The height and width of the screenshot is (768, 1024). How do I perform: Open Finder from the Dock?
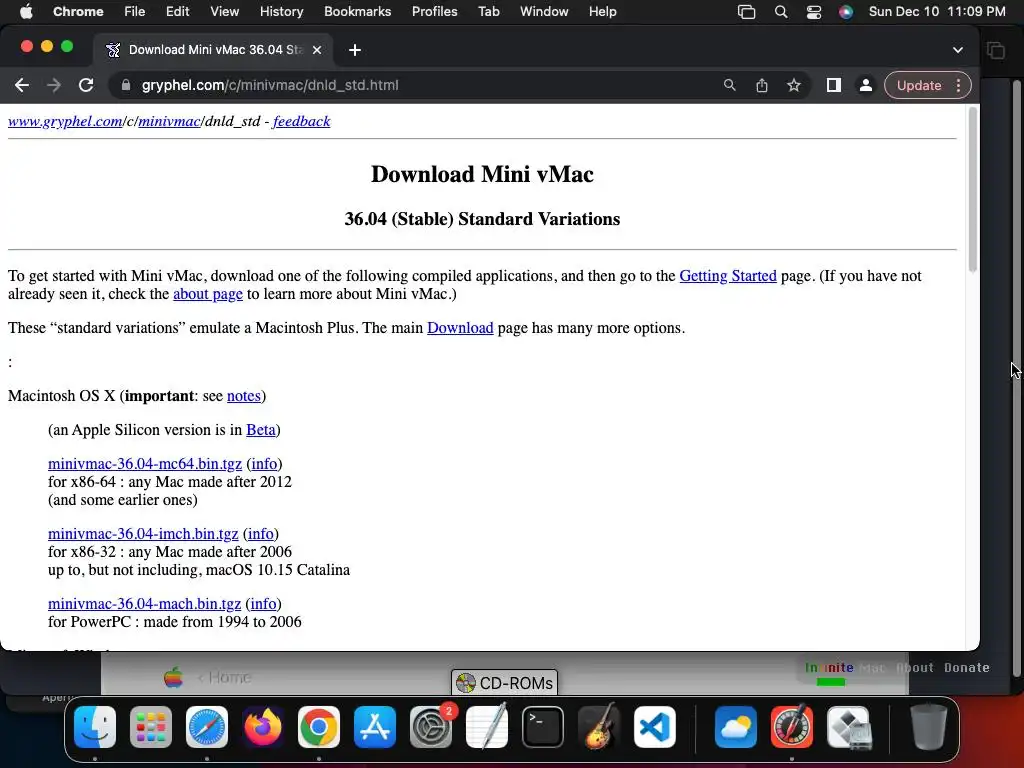click(x=95, y=727)
